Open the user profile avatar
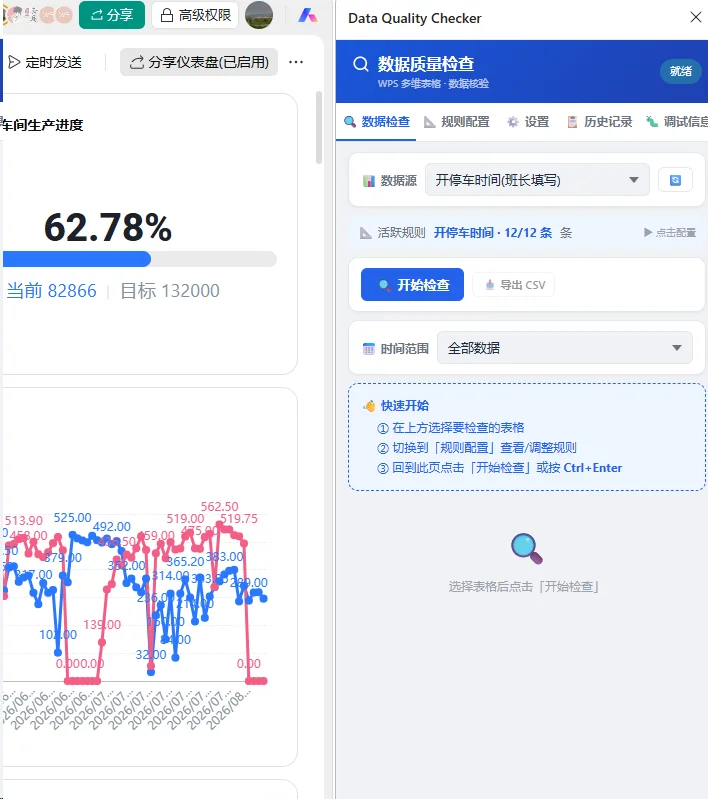The height and width of the screenshot is (799, 708). point(259,15)
